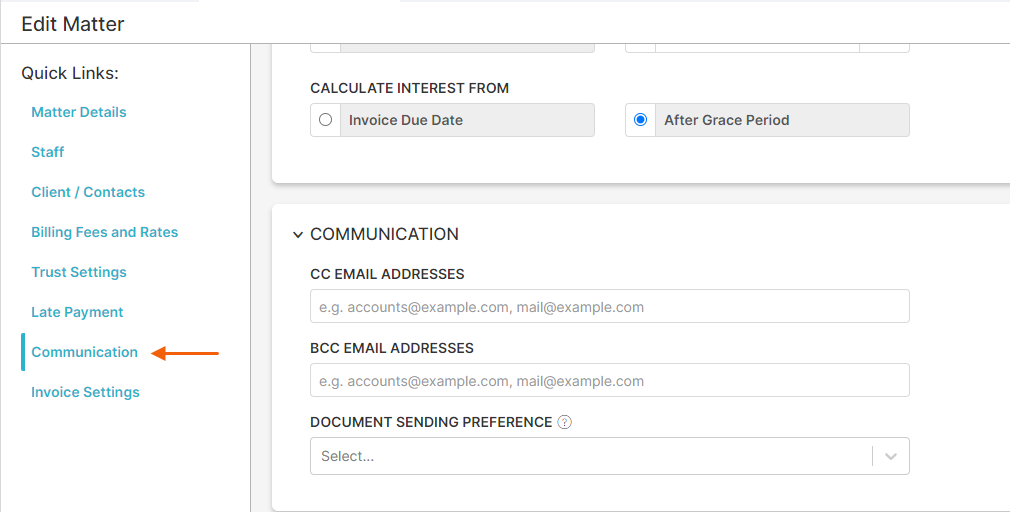Viewport: 1010px width, 512px height.
Task: Open the Document Sending Preference dropdown arrow
Action: point(891,456)
